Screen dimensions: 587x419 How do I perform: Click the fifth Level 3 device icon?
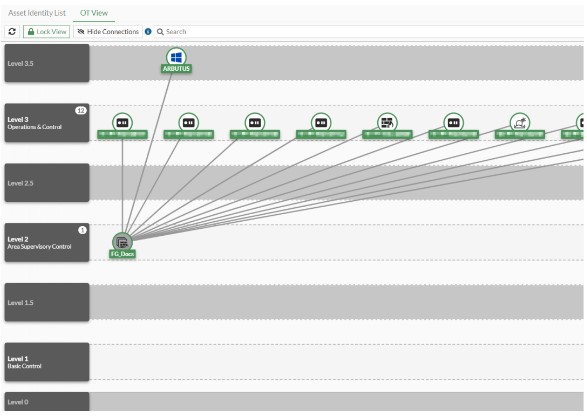(x=387, y=122)
